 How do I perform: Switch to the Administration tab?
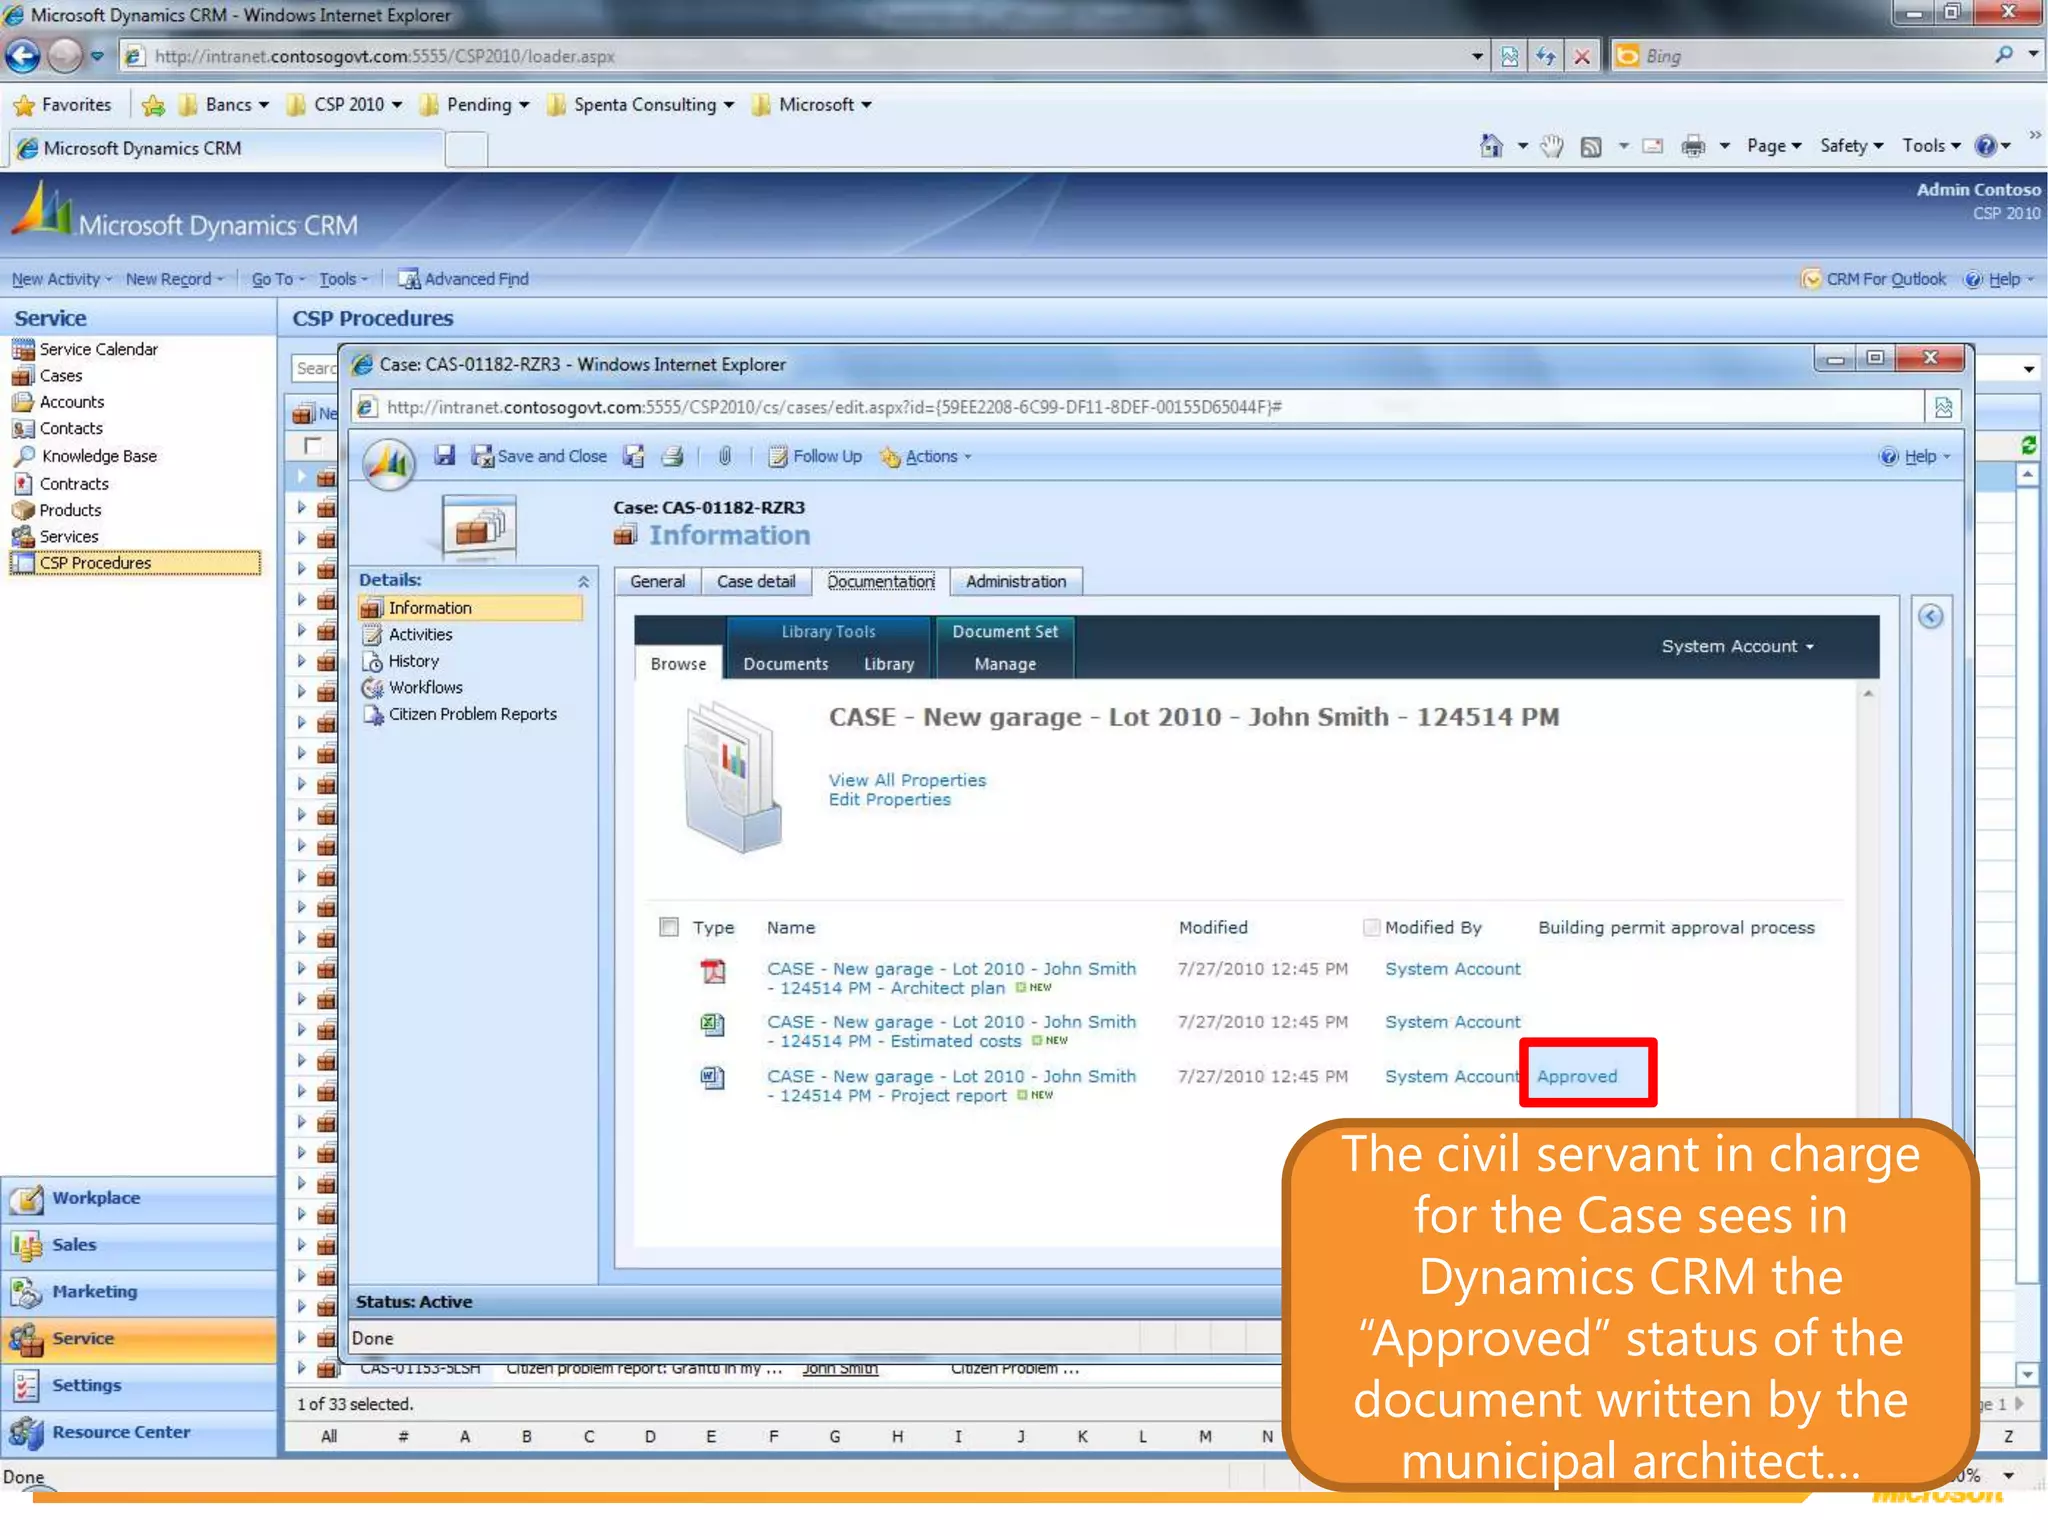click(1015, 581)
